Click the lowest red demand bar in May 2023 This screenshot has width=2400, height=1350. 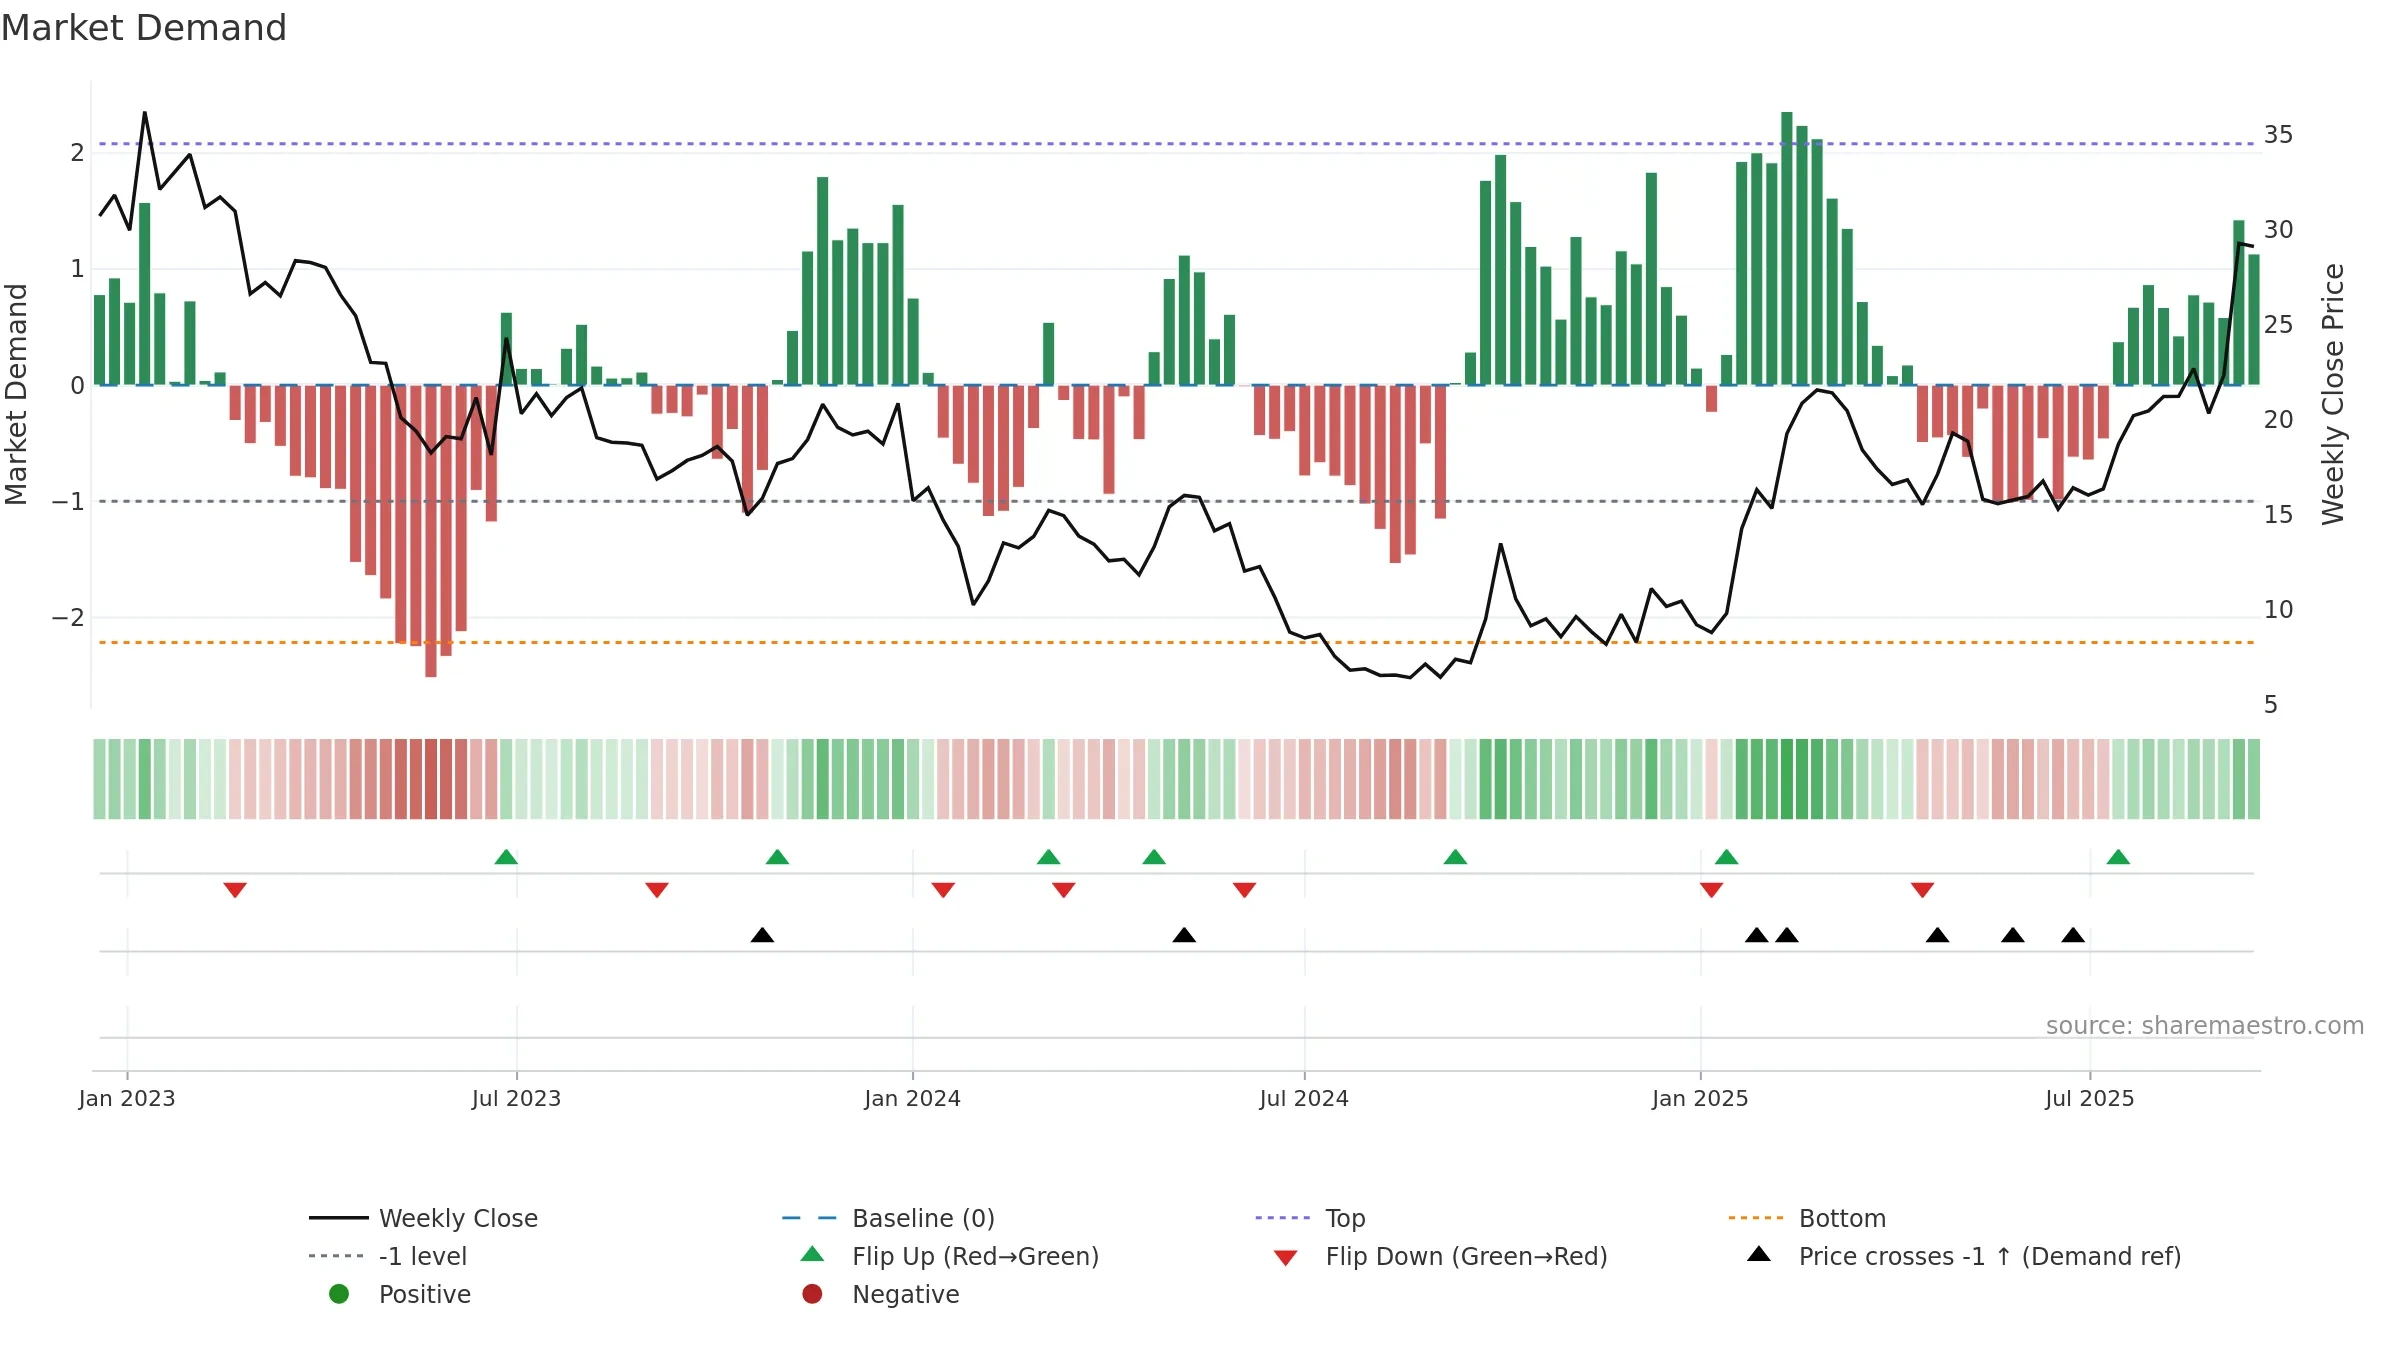pos(431,531)
